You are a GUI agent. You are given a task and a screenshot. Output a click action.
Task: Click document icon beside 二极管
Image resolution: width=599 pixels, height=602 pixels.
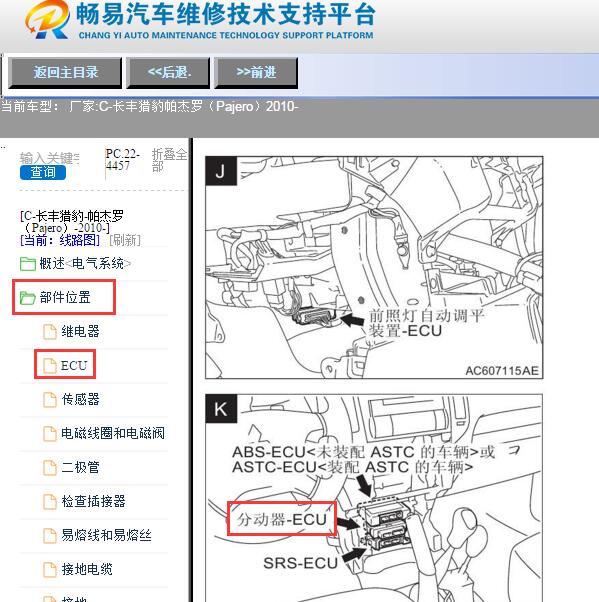[x=50, y=468]
